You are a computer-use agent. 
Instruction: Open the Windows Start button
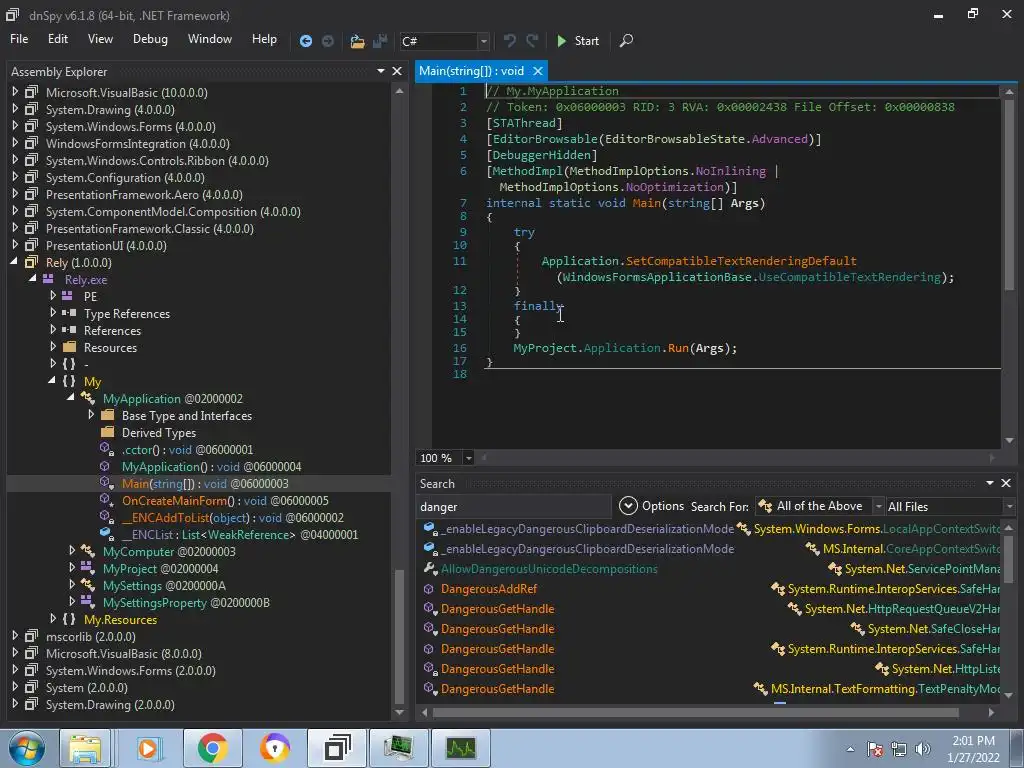[x=26, y=748]
